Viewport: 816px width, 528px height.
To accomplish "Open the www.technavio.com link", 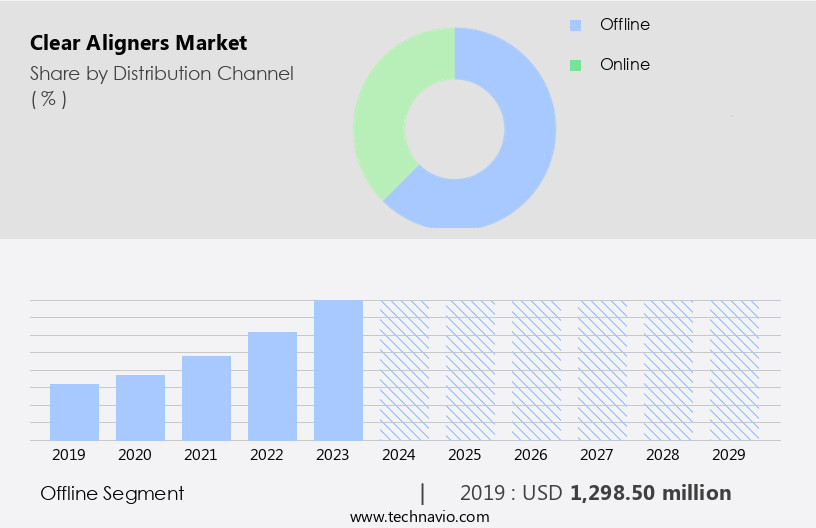I will coord(420,517).
